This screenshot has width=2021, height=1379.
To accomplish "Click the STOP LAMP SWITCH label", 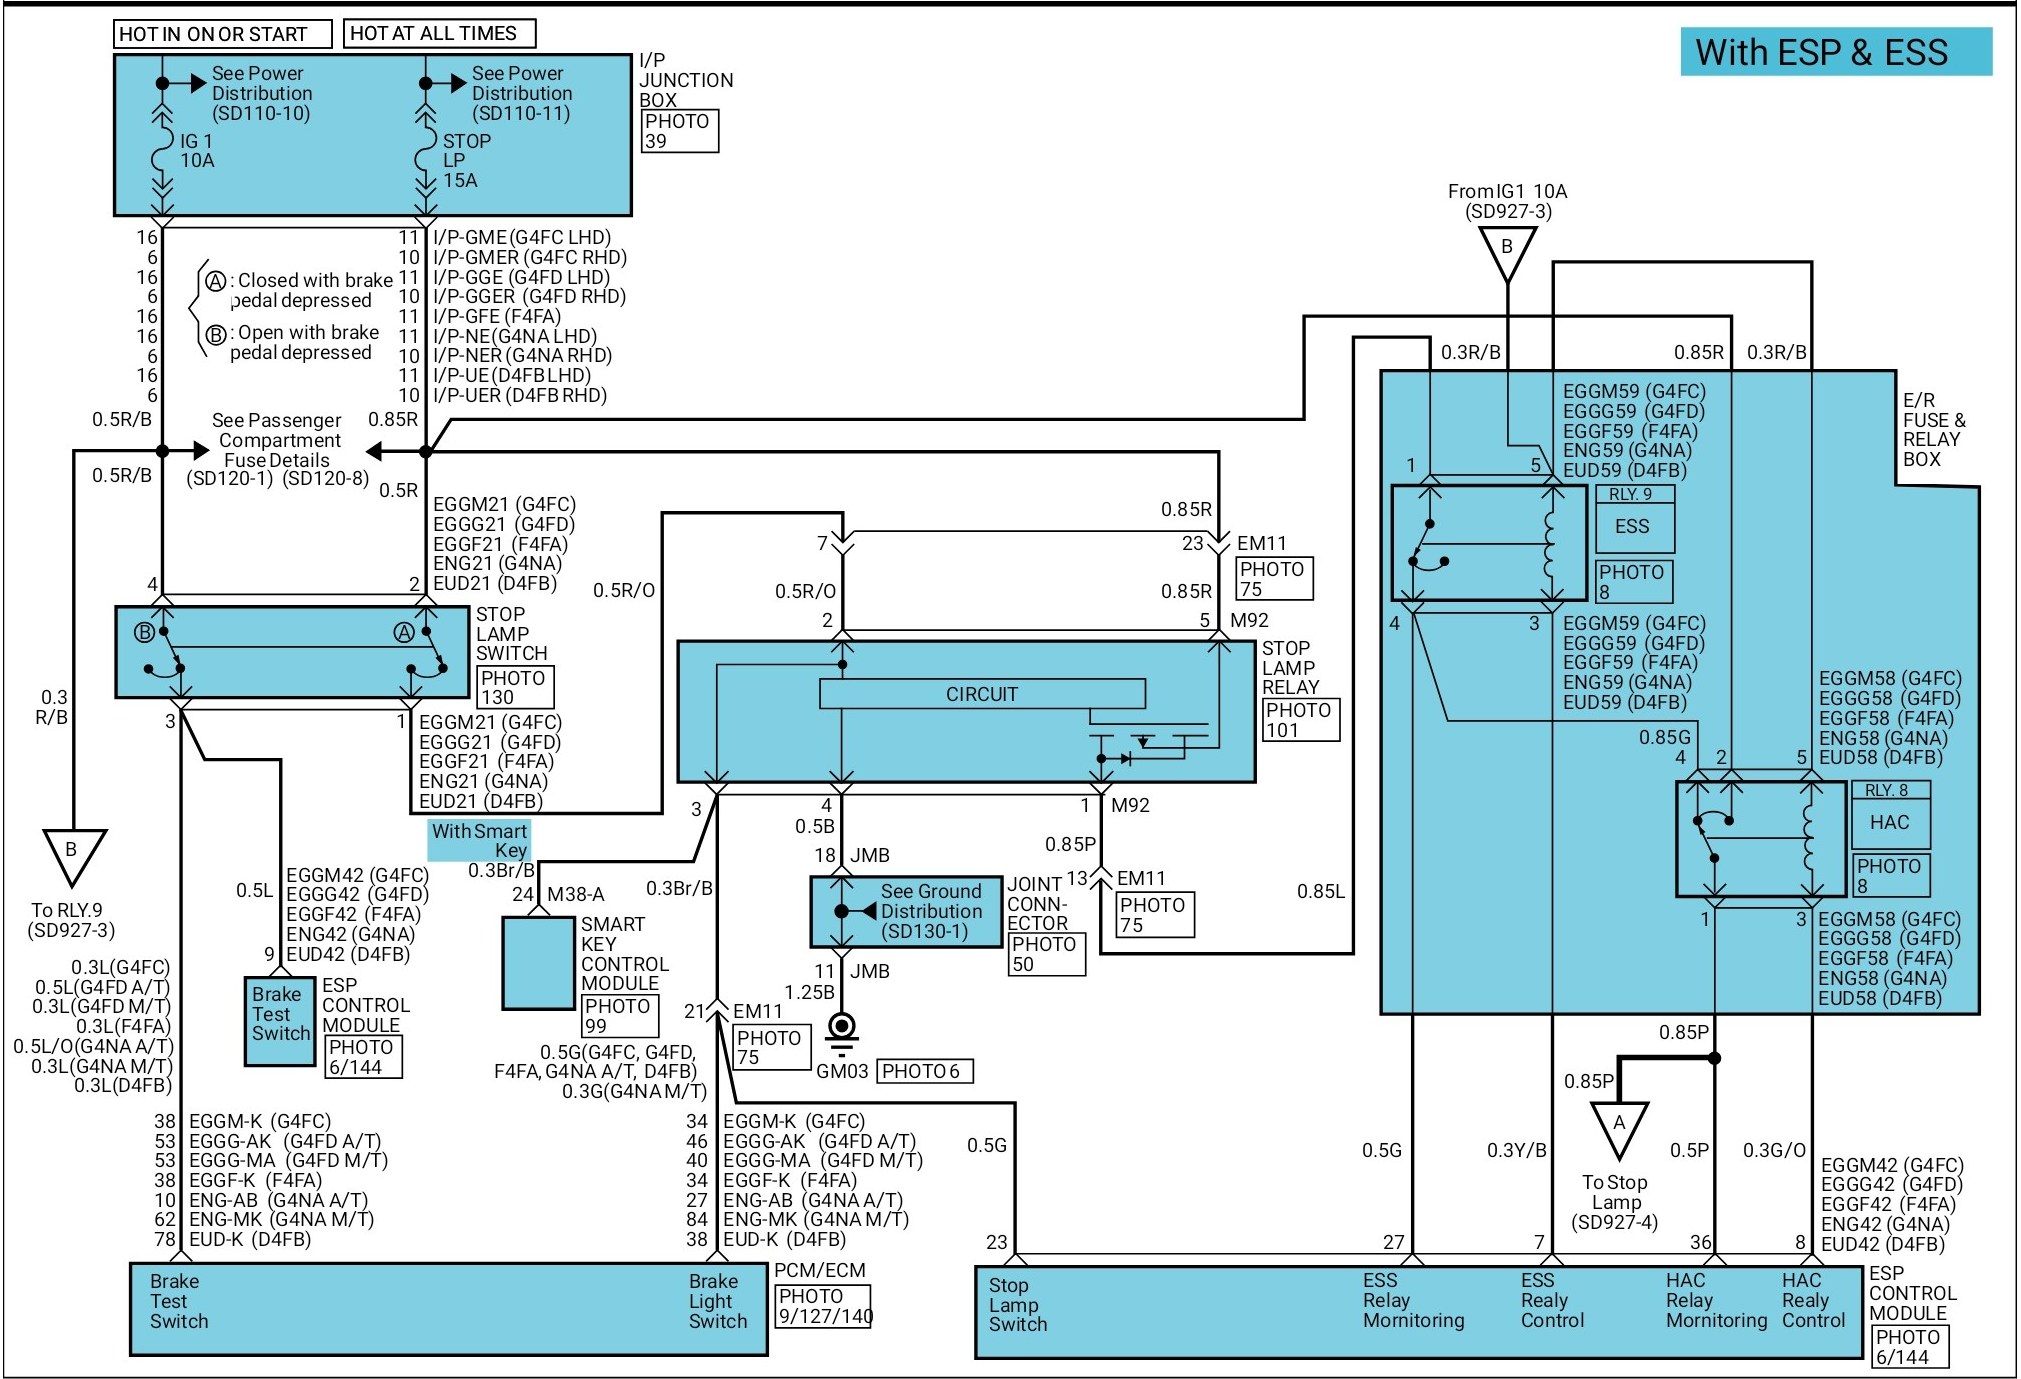I will [511, 634].
